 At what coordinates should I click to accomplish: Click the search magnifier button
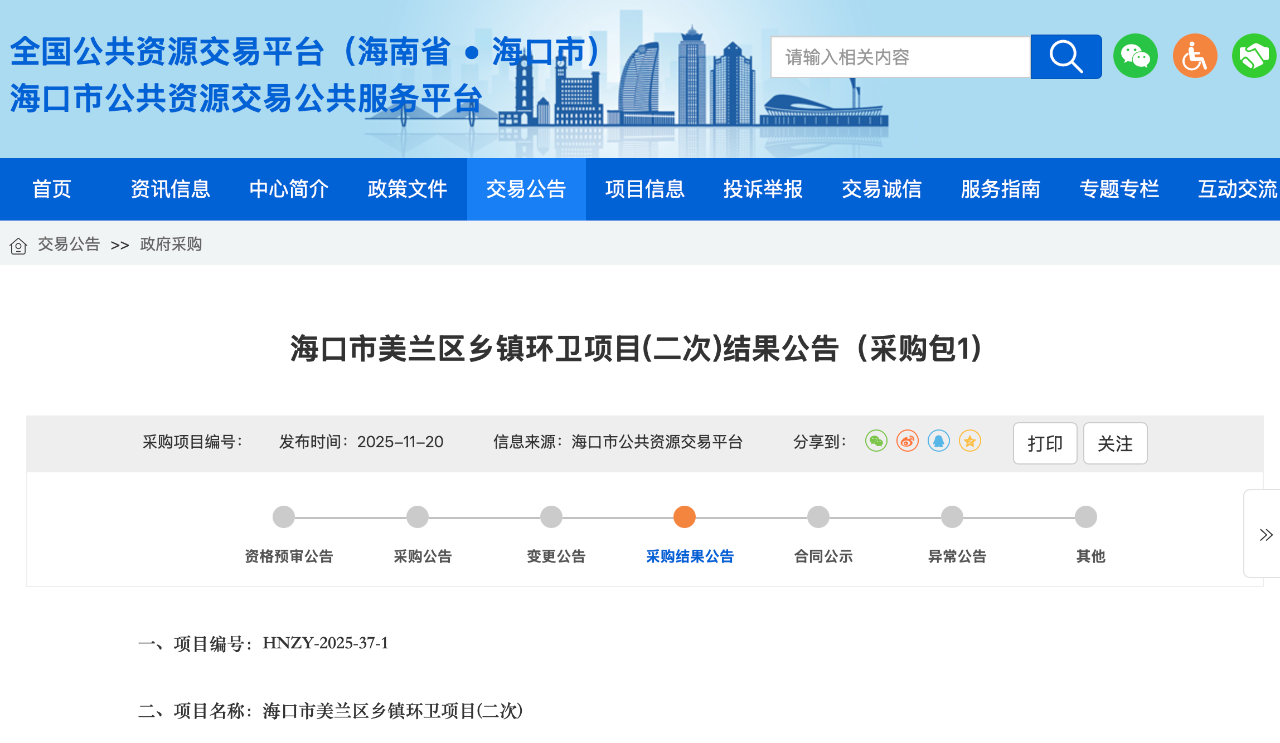tap(1066, 57)
